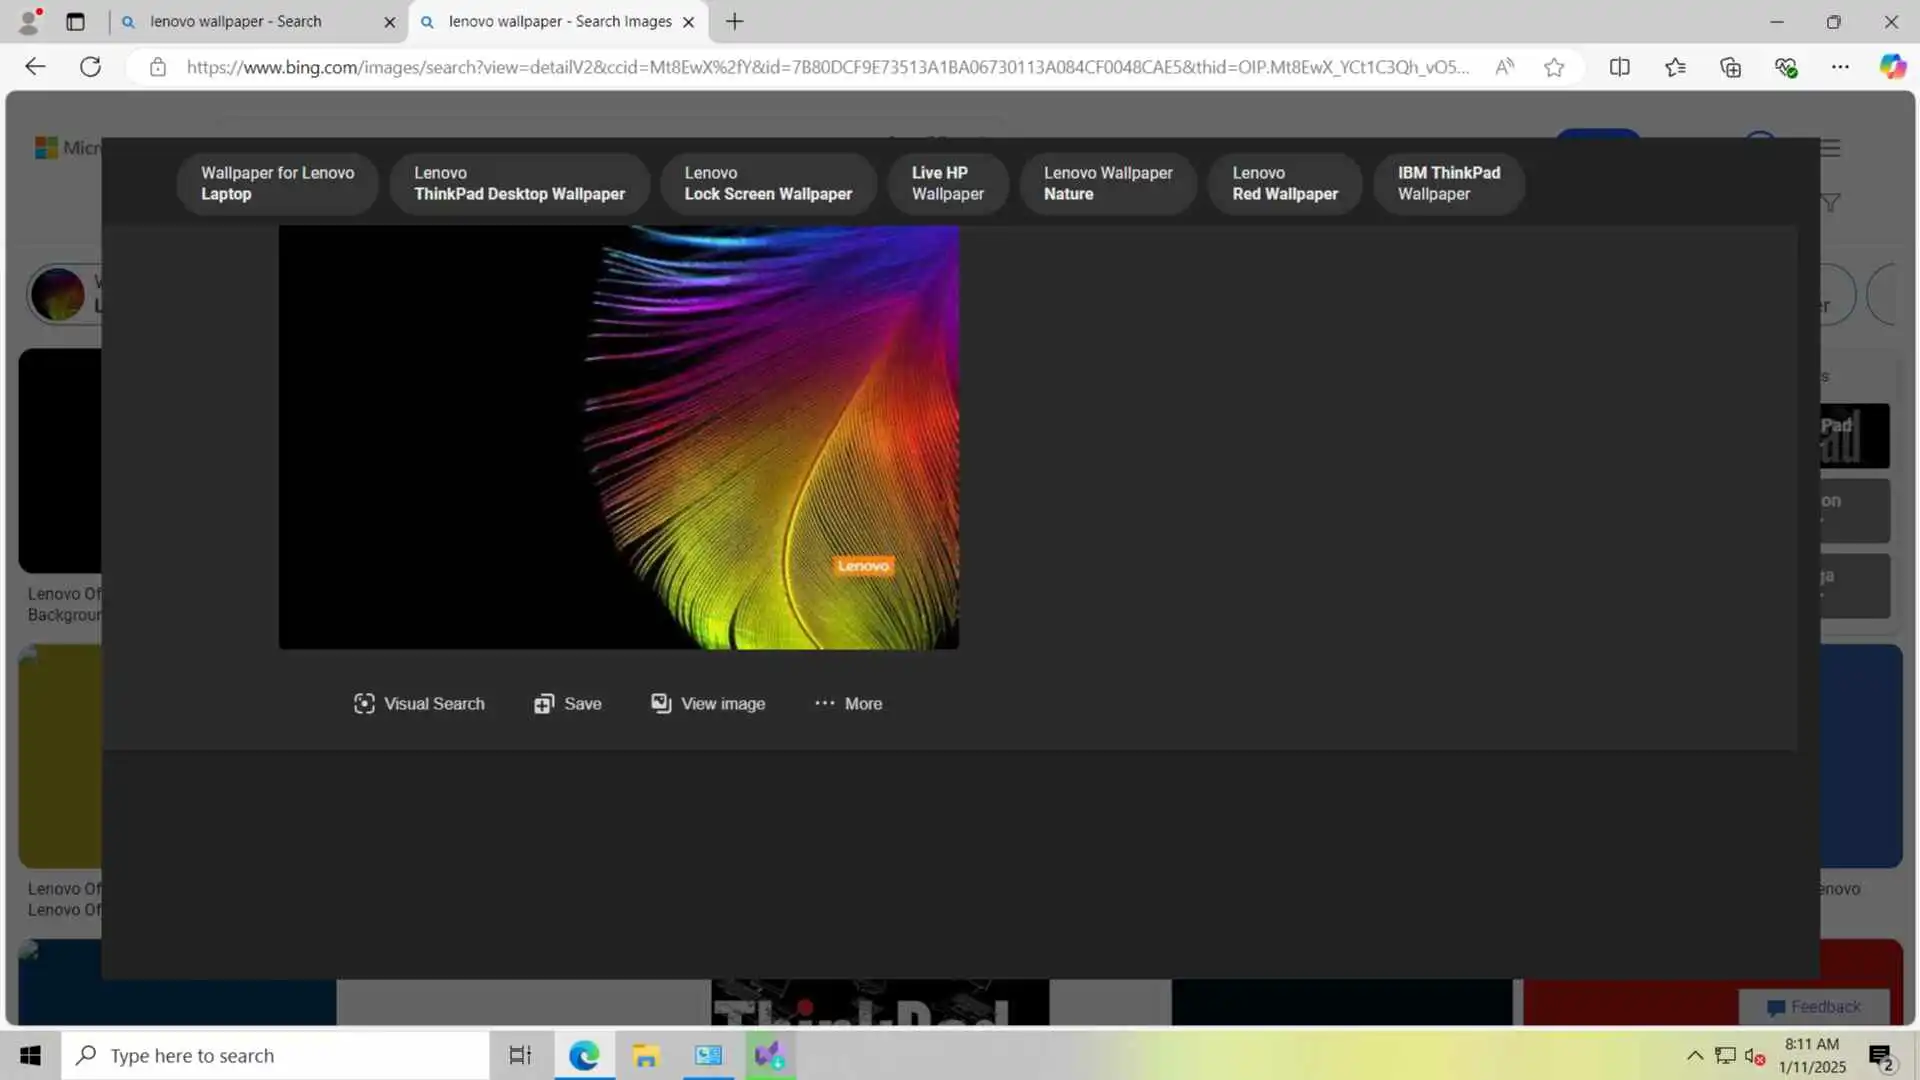Show hidden system tray icons
The image size is (1920, 1080).
1694,1055
